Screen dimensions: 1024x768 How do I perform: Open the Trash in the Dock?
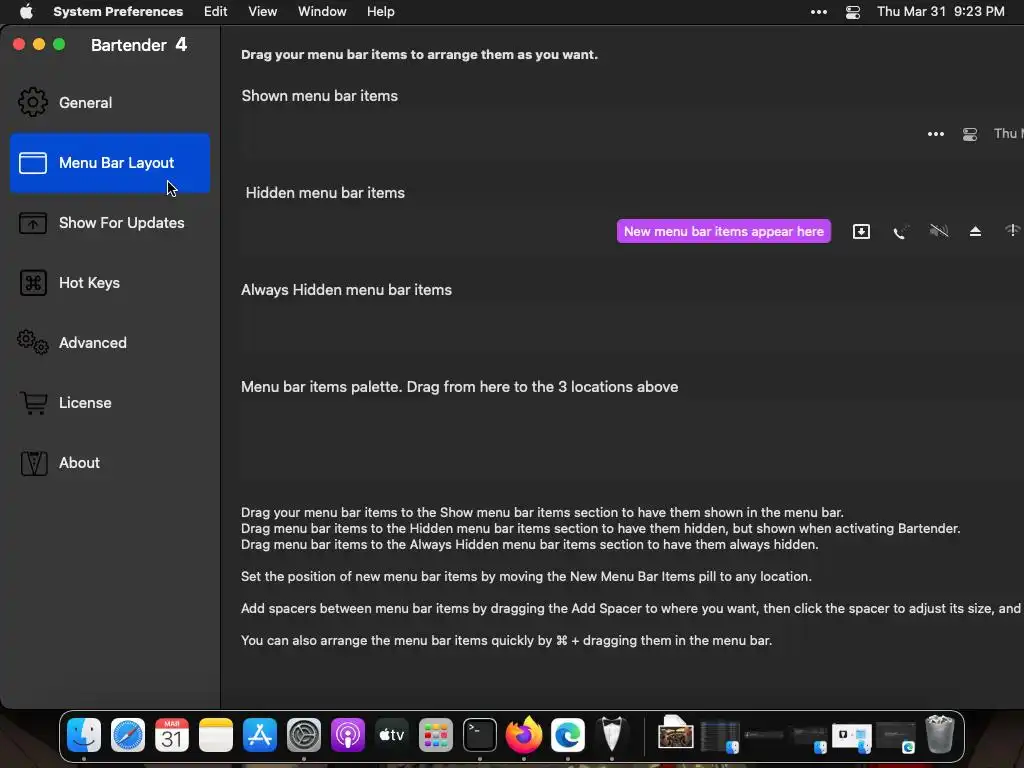(940, 735)
